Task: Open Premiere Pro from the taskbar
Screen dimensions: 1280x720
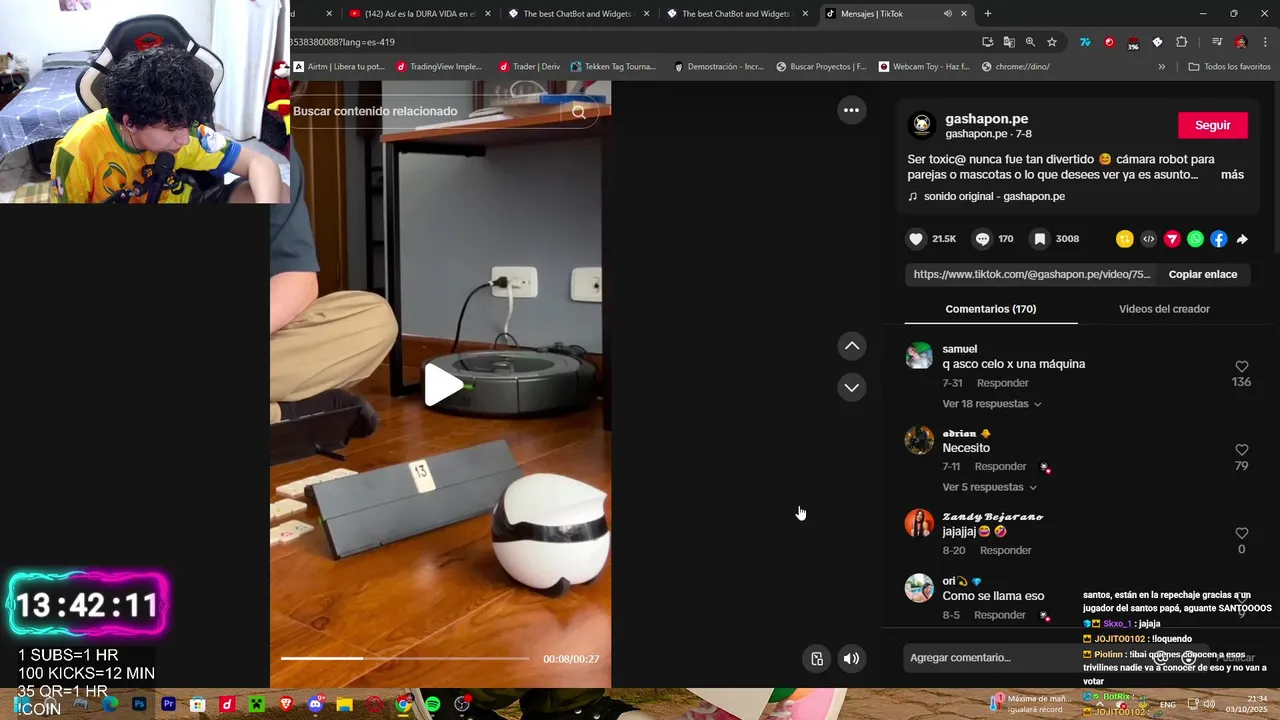Action: [169, 705]
